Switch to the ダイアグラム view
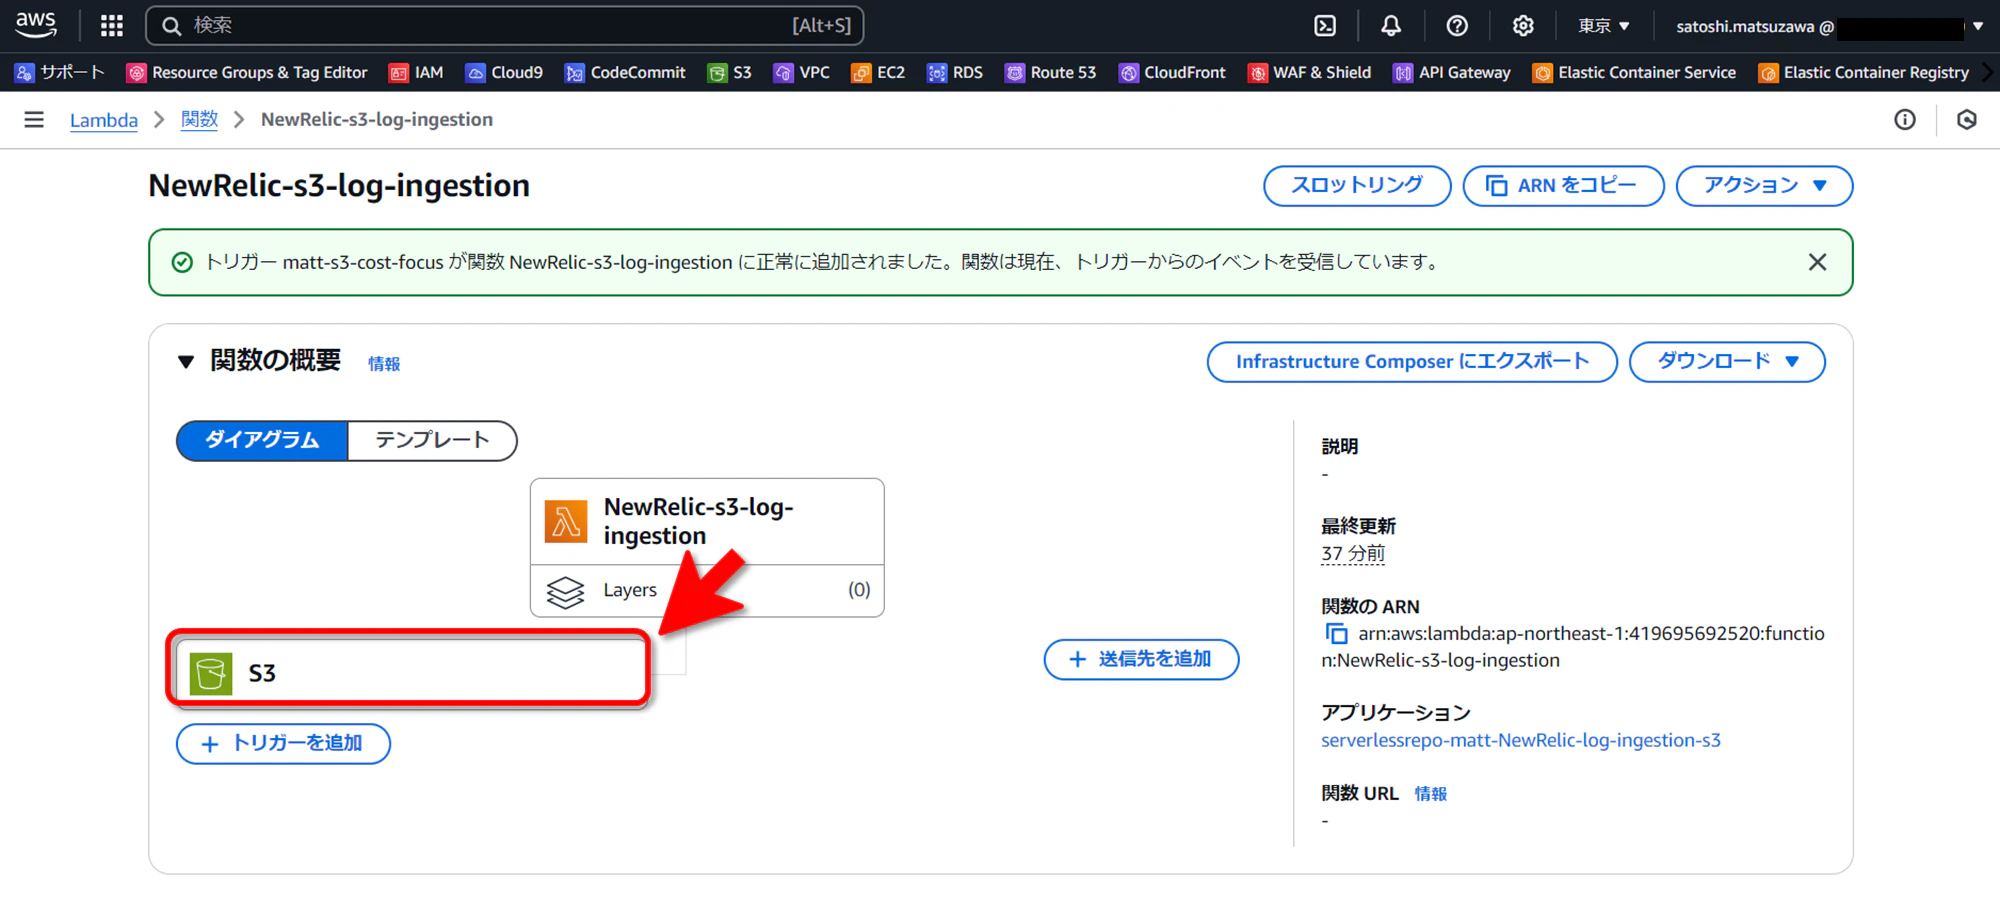This screenshot has width=2000, height=897. tap(262, 440)
